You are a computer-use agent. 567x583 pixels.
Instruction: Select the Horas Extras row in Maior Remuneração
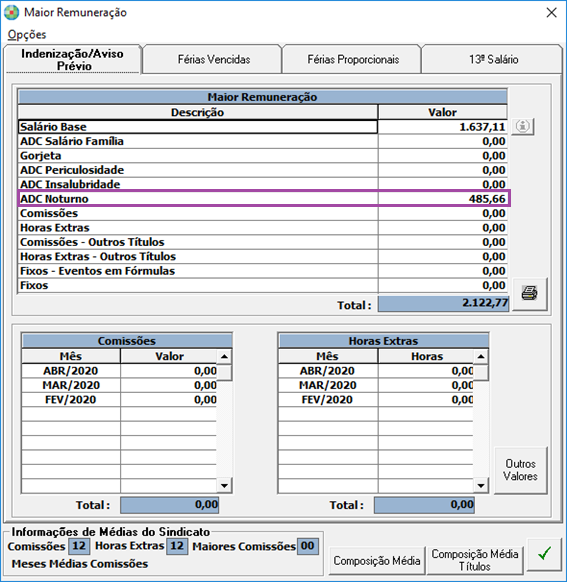(x=262, y=228)
